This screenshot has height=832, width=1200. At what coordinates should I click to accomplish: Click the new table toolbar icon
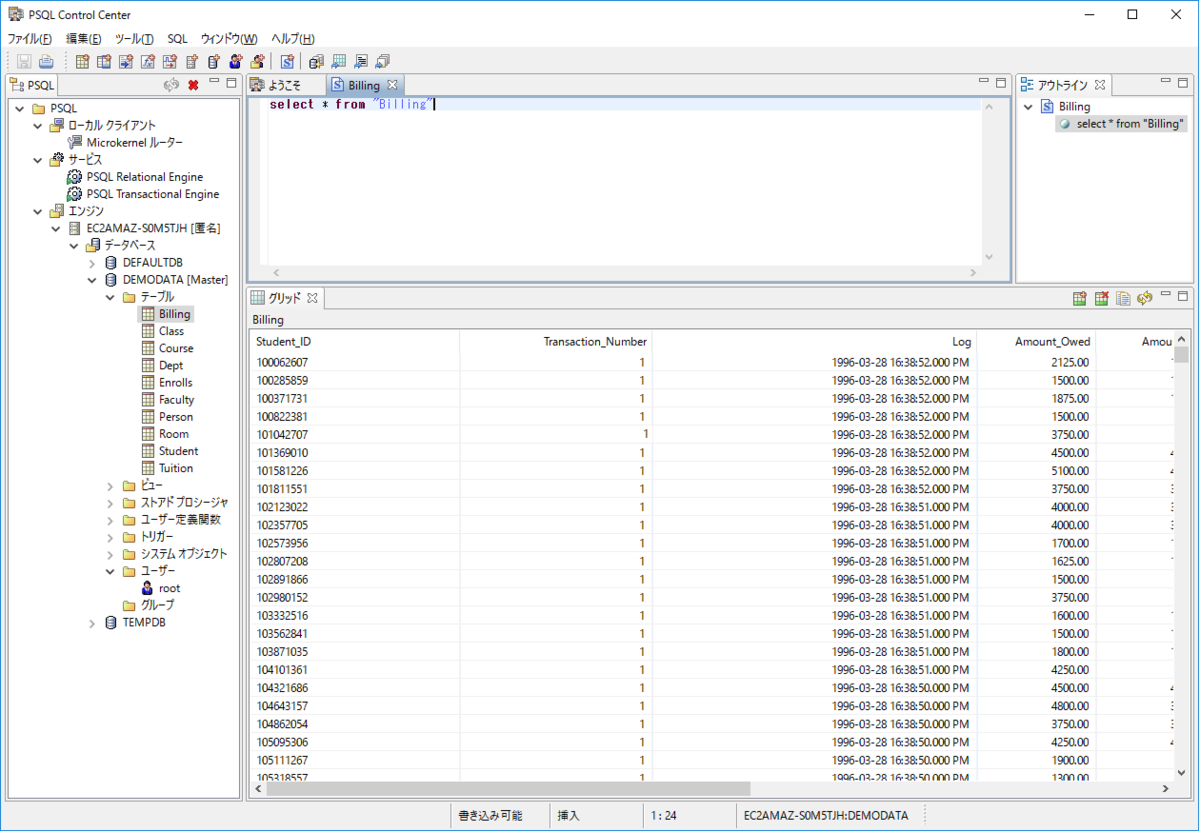pos(82,62)
